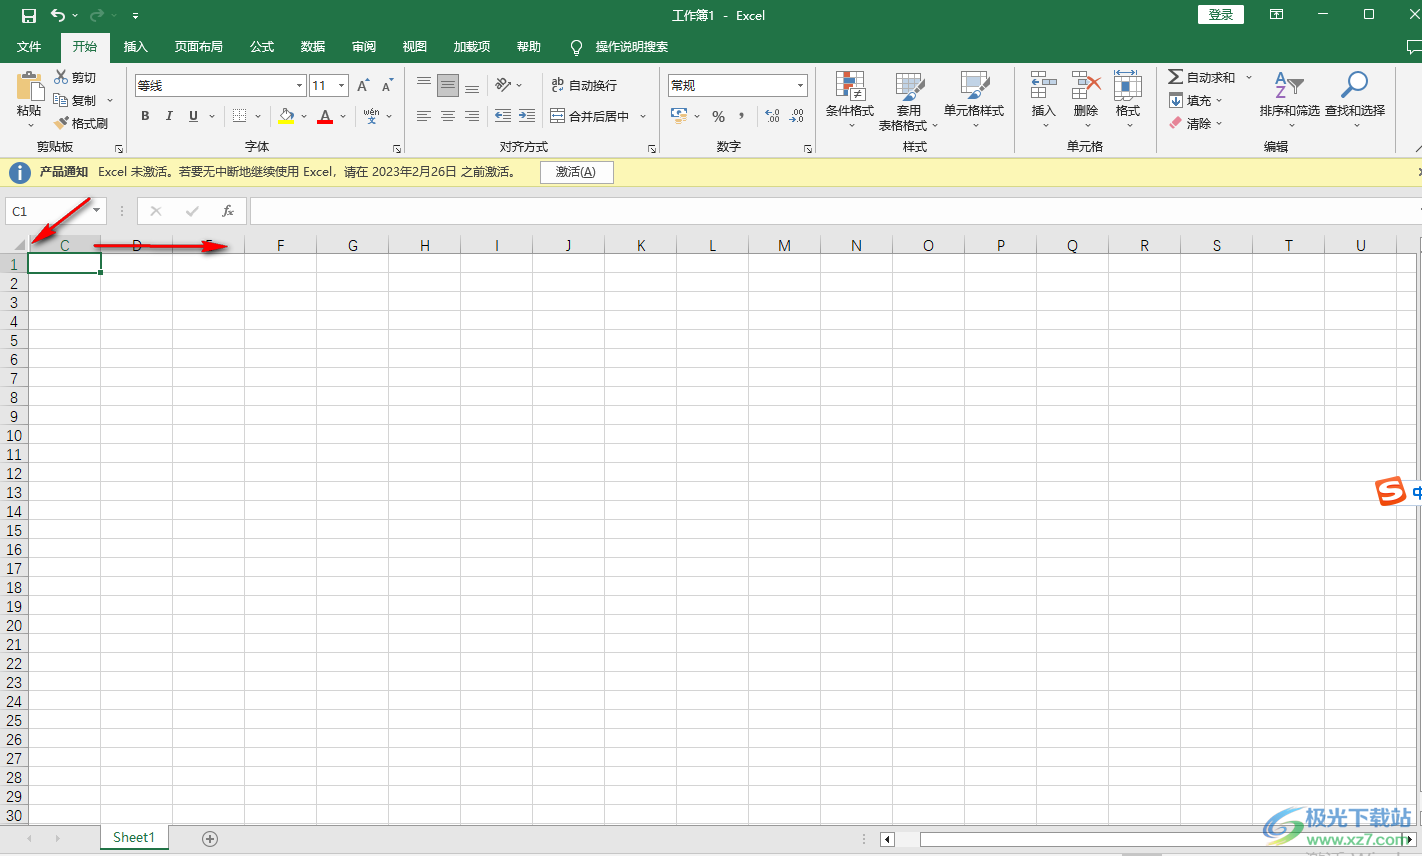Switch to the Data (数据) tab
This screenshot has height=856, width=1422.
313,47
